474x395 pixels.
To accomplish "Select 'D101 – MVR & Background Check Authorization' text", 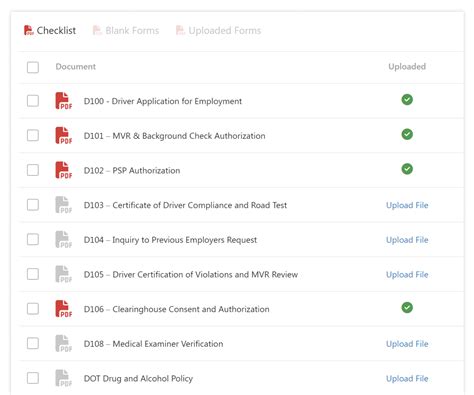I will 174,136.
